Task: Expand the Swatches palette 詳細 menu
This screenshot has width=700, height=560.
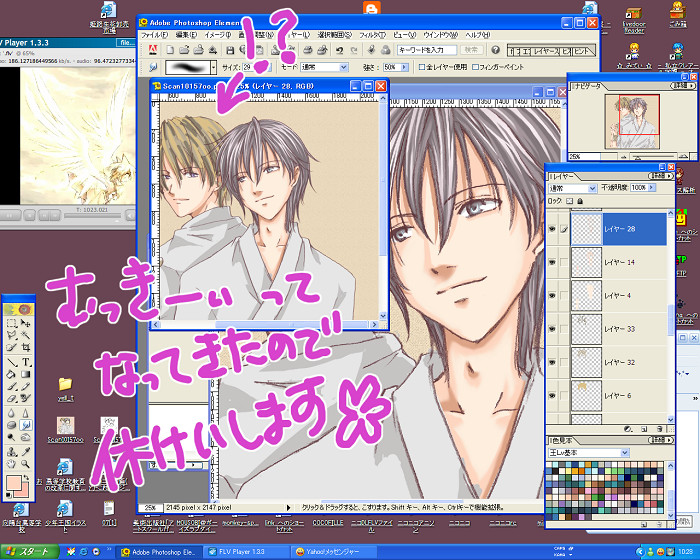Action: pyautogui.click(x=661, y=440)
